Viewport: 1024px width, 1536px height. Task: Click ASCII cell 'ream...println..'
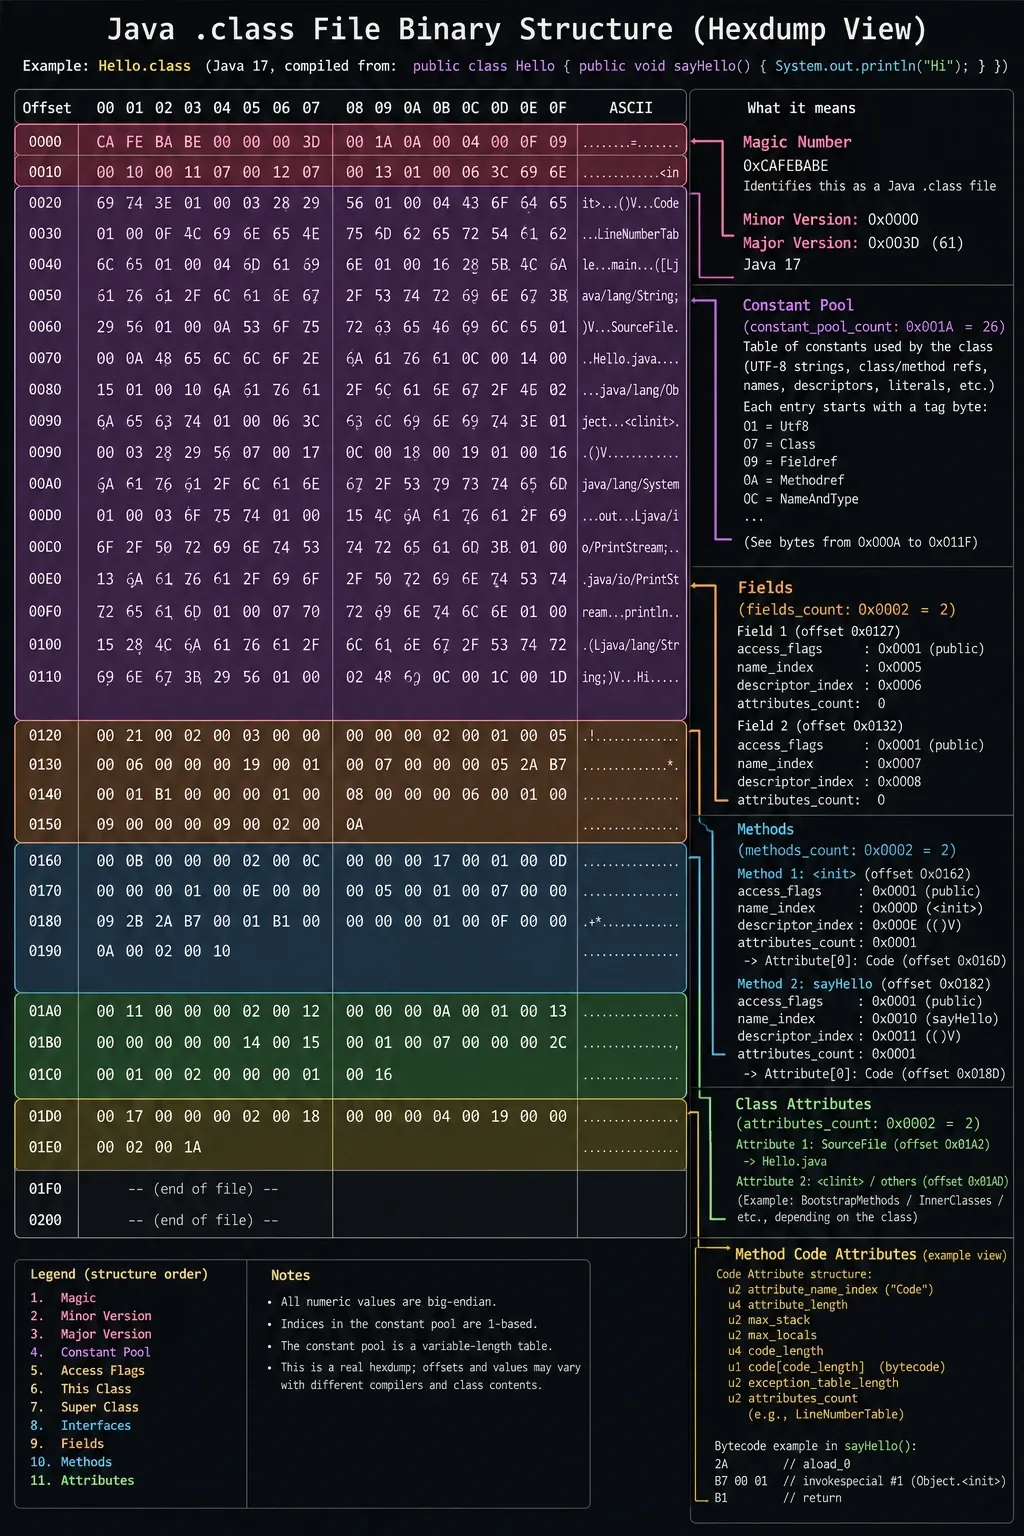[630, 612]
